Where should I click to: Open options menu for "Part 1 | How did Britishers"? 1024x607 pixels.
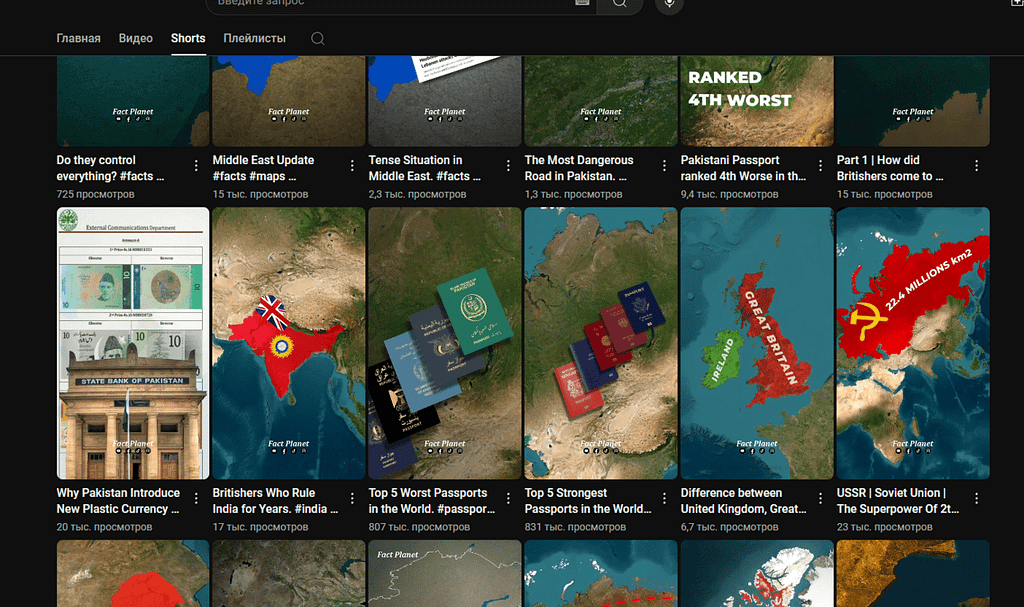(976, 166)
